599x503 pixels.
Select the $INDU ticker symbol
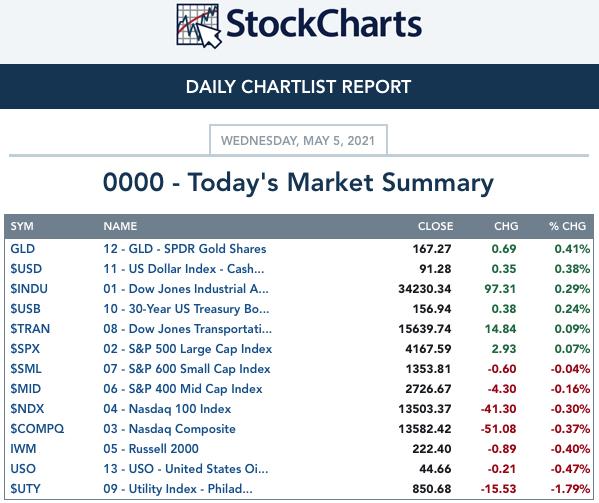pyautogui.click(x=29, y=289)
